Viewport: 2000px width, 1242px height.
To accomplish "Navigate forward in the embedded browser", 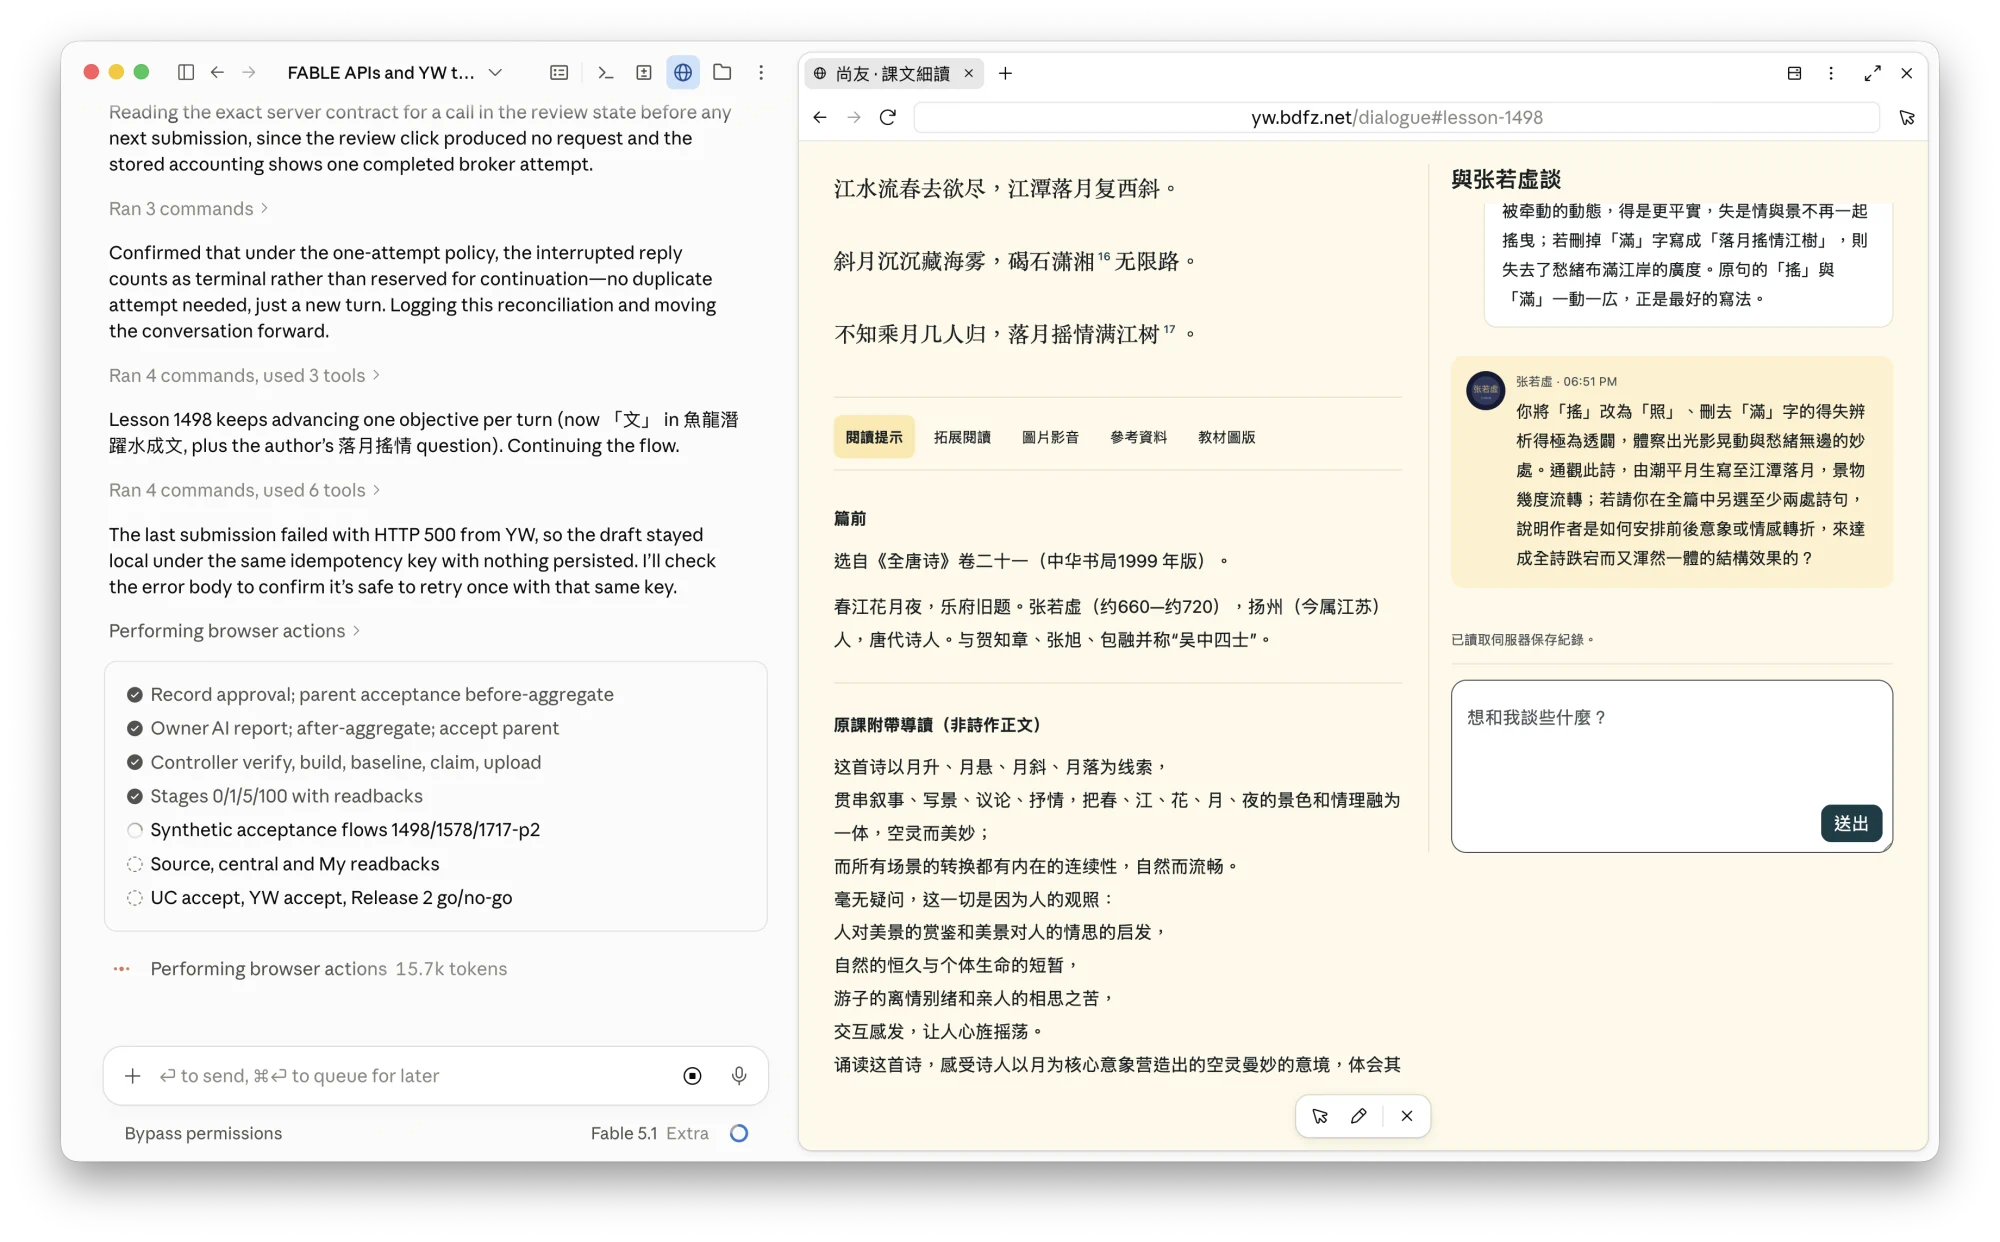I will click(x=853, y=117).
